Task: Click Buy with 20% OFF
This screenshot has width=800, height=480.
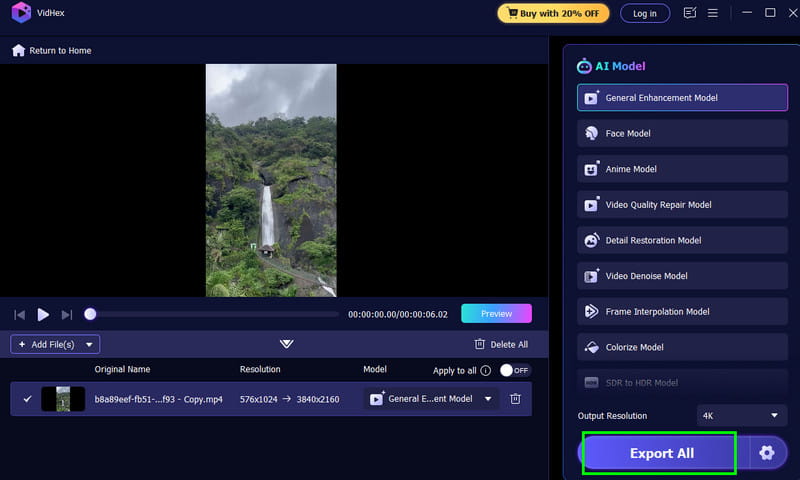Action: coord(553,13)
